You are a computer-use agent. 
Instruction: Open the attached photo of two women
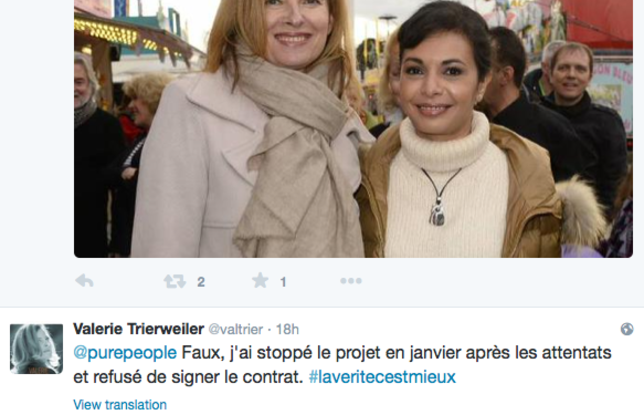coord(353,129)
